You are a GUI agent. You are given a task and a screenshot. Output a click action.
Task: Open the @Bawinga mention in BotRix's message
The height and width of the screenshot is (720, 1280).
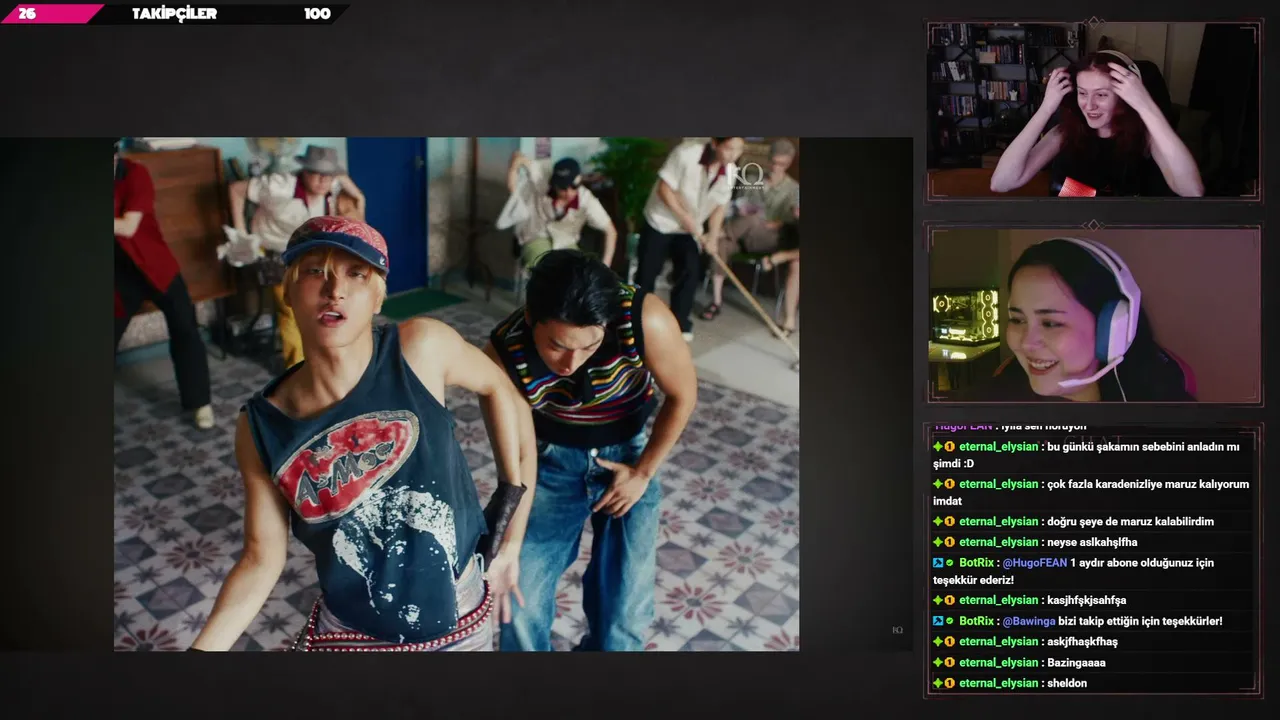(x=1030, y=621)
